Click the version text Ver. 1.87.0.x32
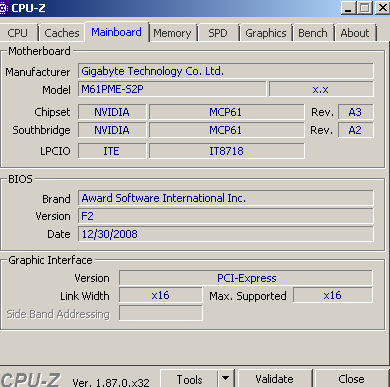The image size is (390, 387). pyautogui.click(x=111, y=382)
